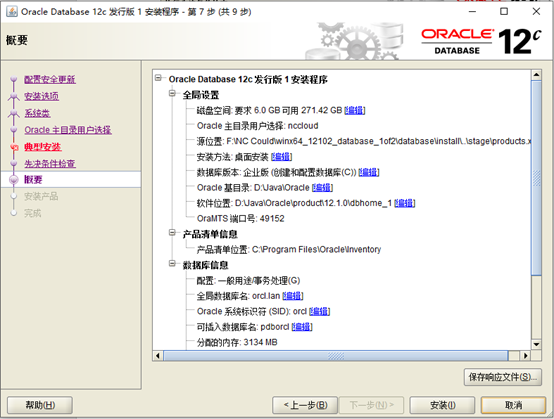Edit the 磁盘空间 setting

click(x=355, y=111)
